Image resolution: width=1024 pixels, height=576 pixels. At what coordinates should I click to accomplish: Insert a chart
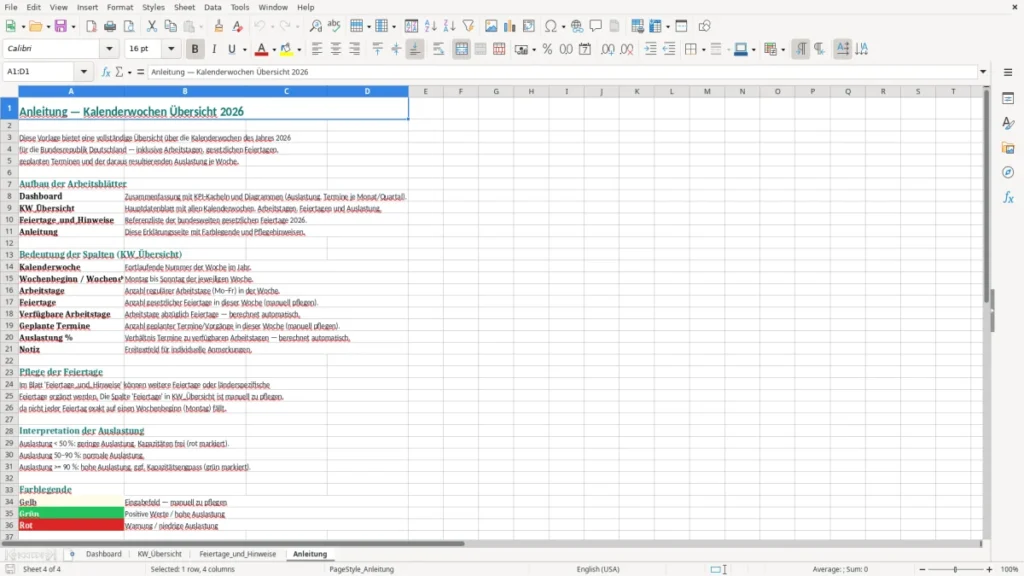coord(510,26)
